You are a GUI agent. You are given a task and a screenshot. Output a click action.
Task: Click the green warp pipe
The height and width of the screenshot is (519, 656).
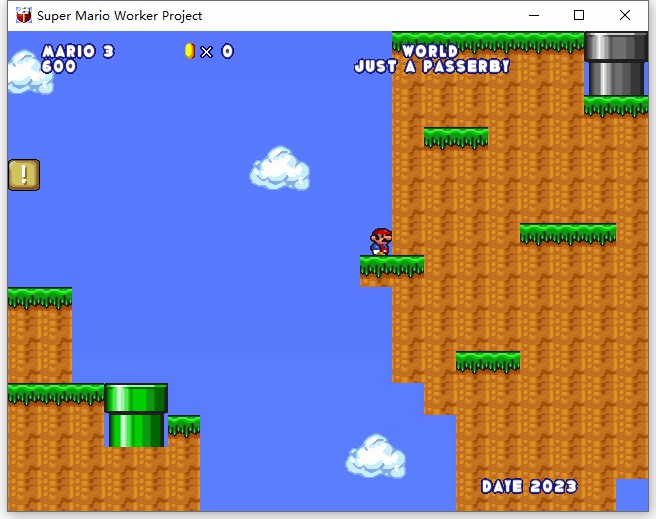tap(136, 415)
